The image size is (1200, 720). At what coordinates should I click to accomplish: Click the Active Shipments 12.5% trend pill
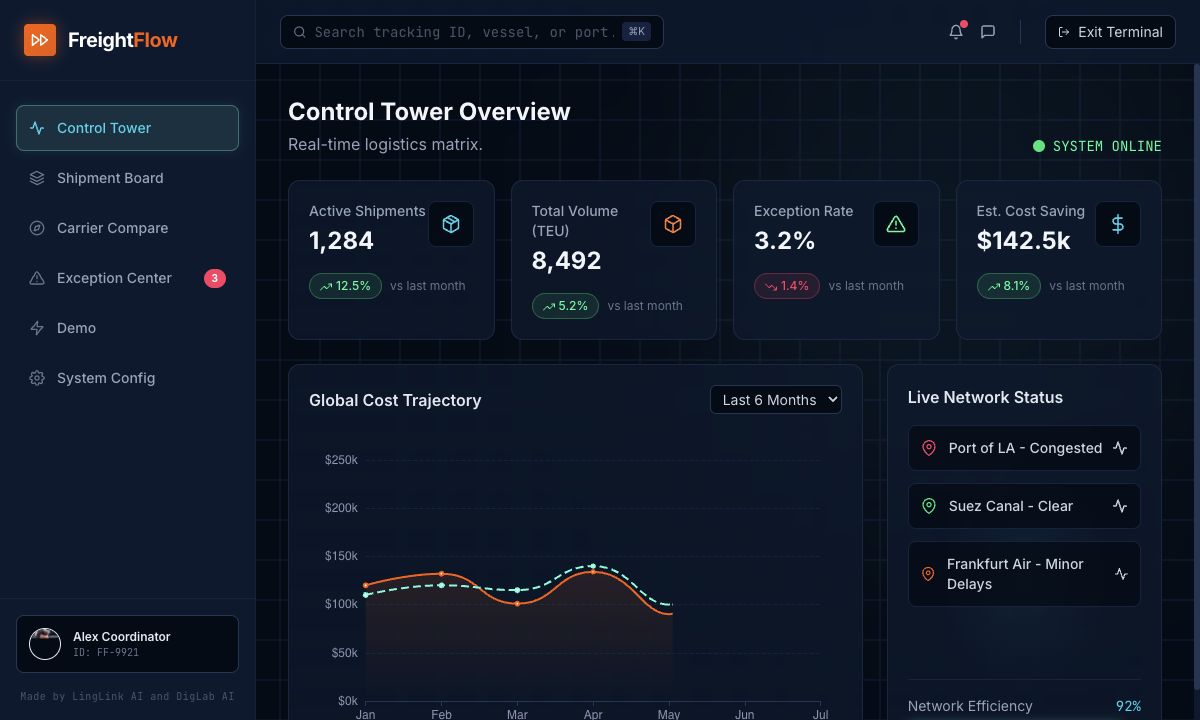pyautogui.click(x=345, y=286)
